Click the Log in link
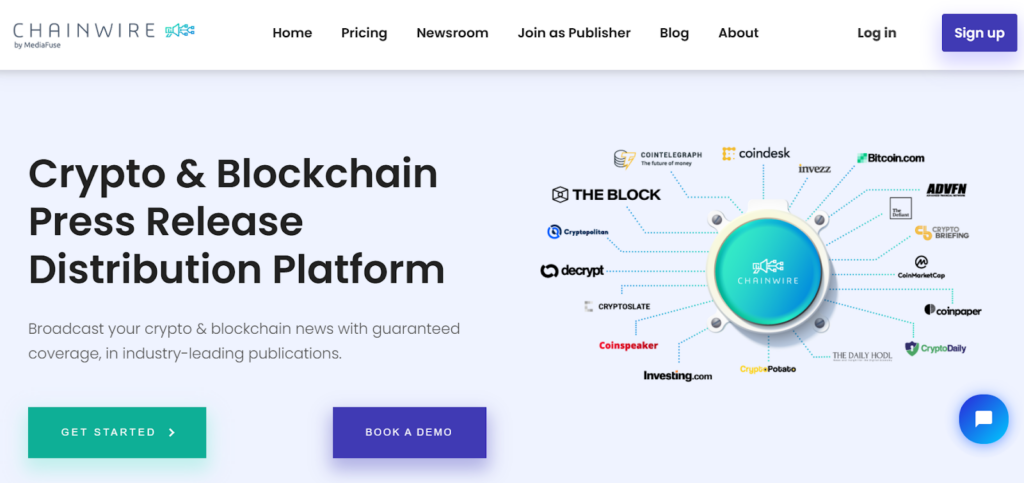Viewport: 1024px width, 483px height. pyautogui.click(x=876, y=33)
